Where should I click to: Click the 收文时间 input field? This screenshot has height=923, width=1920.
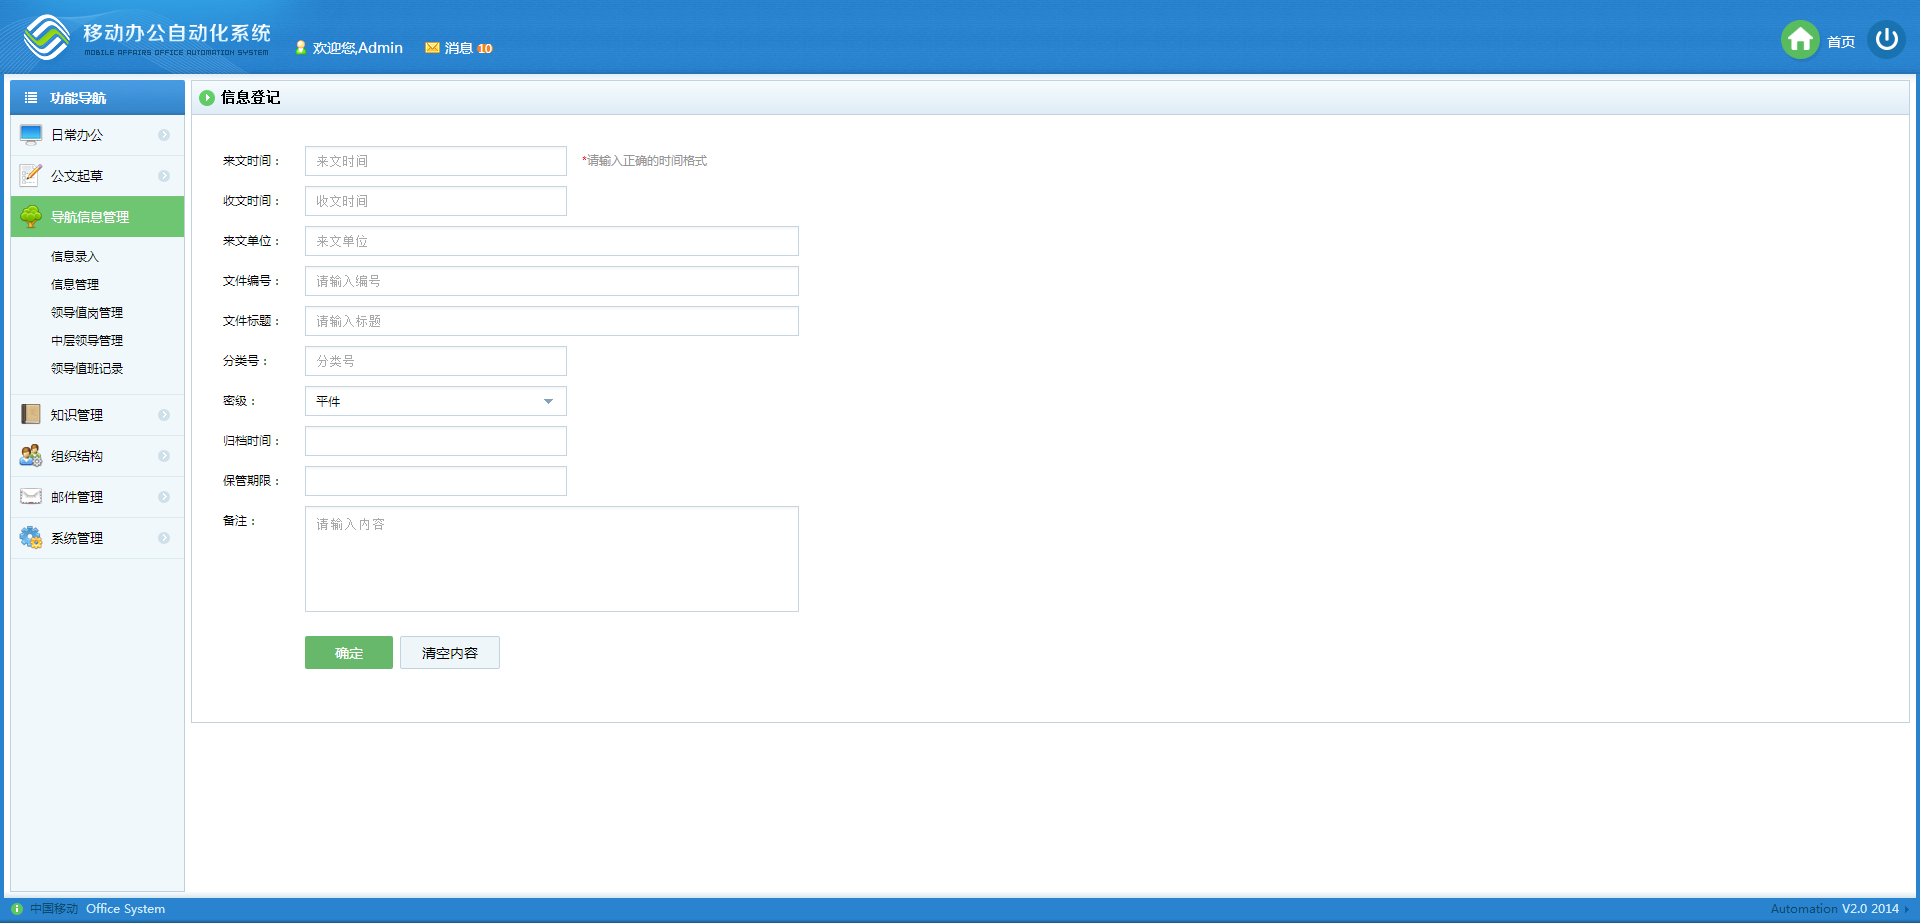pyautogui.click(x=436, y=201)
